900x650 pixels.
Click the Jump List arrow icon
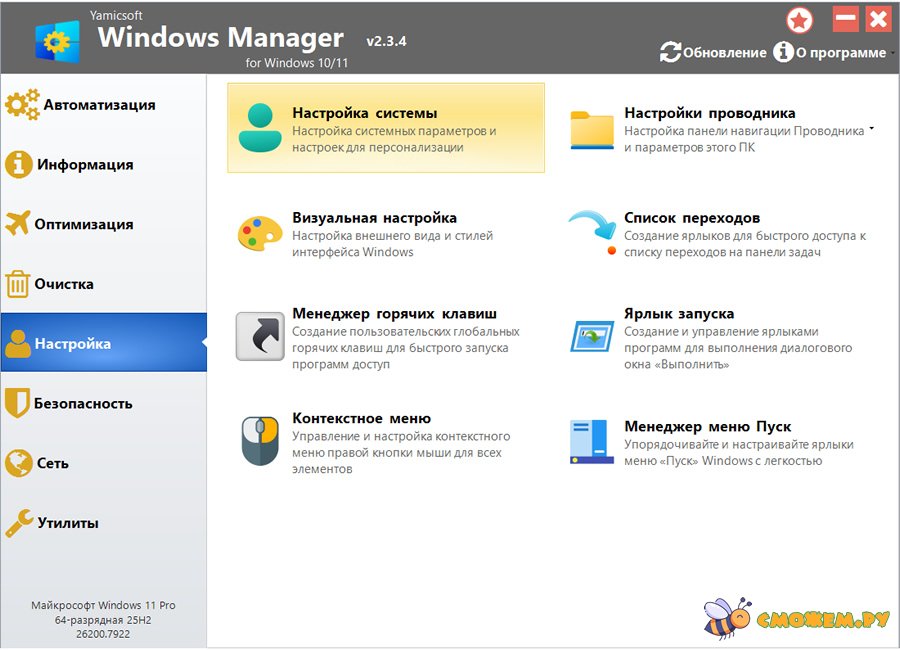tap(592, 232)
